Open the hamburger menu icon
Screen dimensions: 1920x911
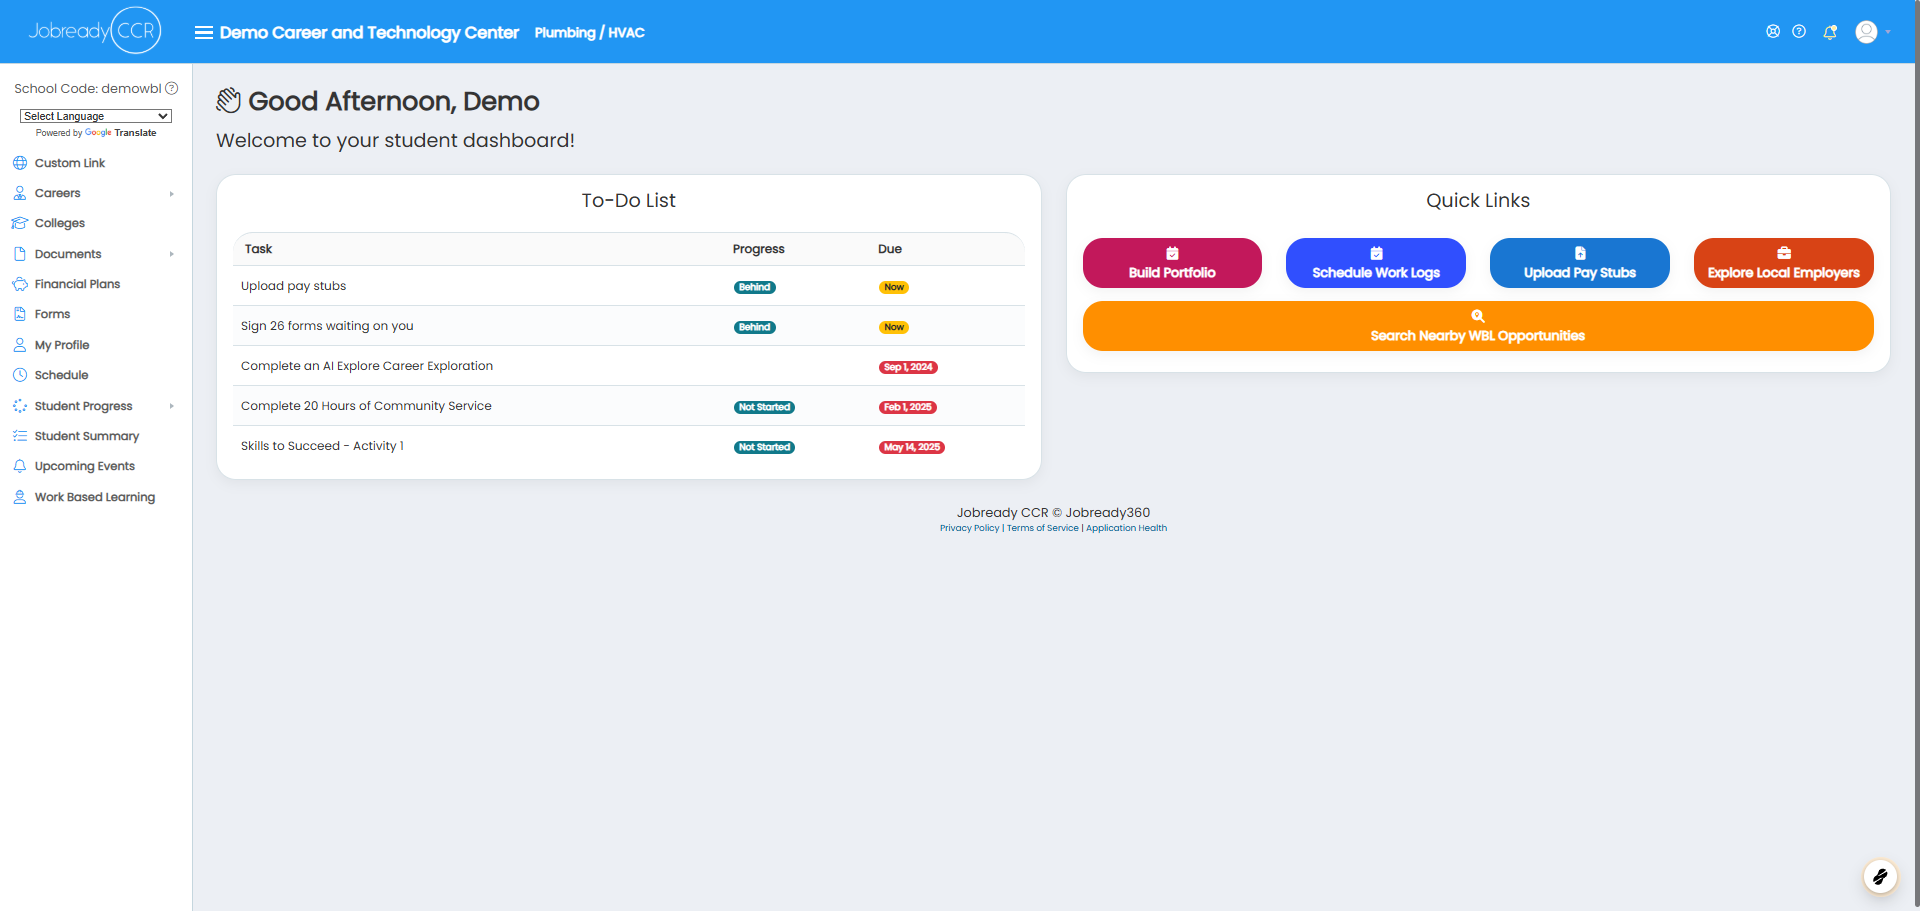point(203,32)
